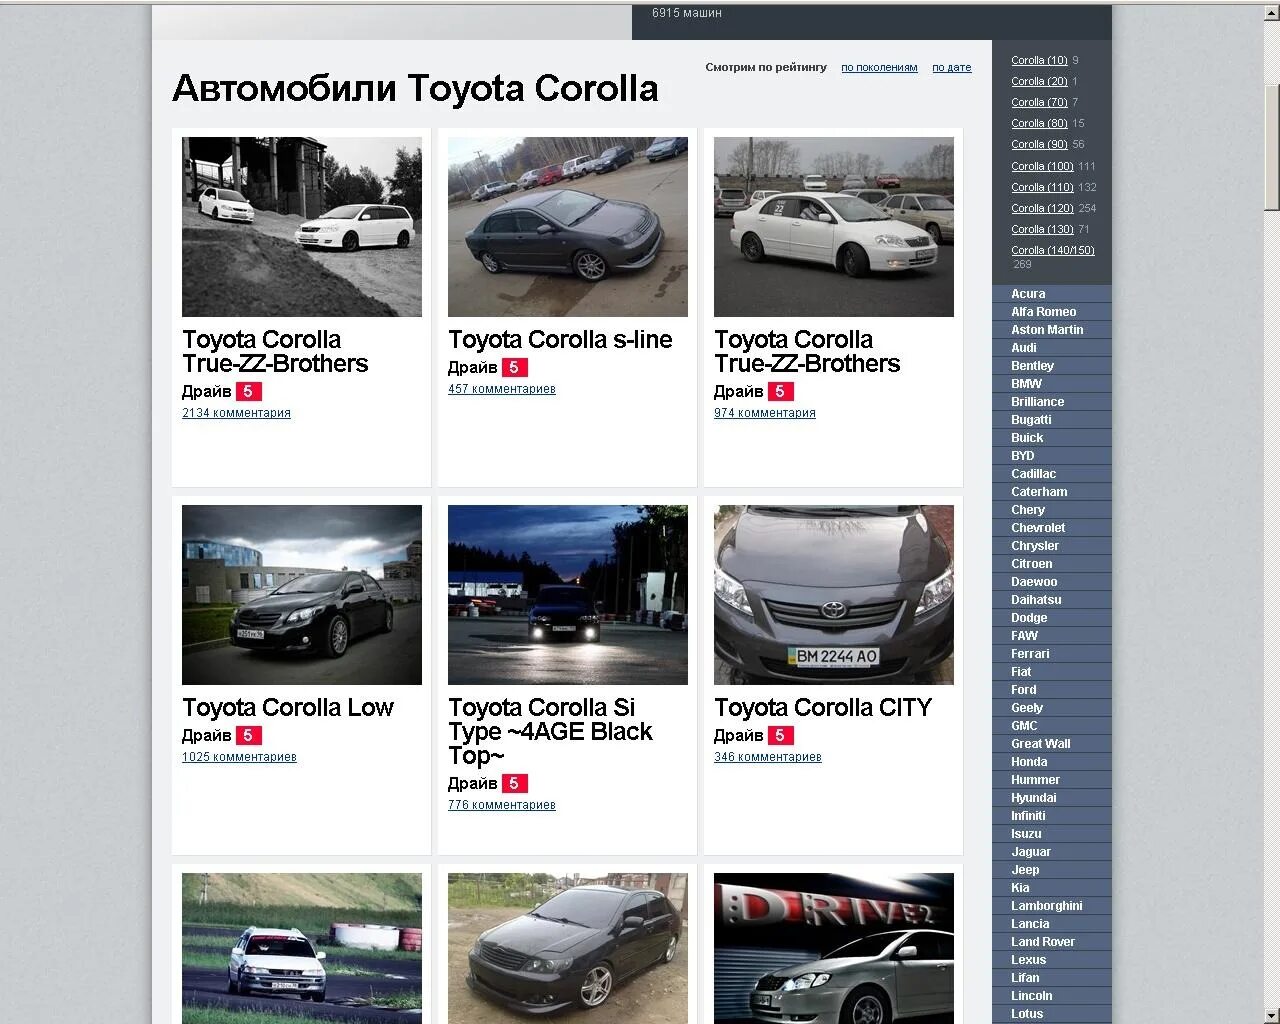The width and height of the screenshot is (1280, 1024).
Task: Open the white race Corolla on track photo
Action: point(302,948)
